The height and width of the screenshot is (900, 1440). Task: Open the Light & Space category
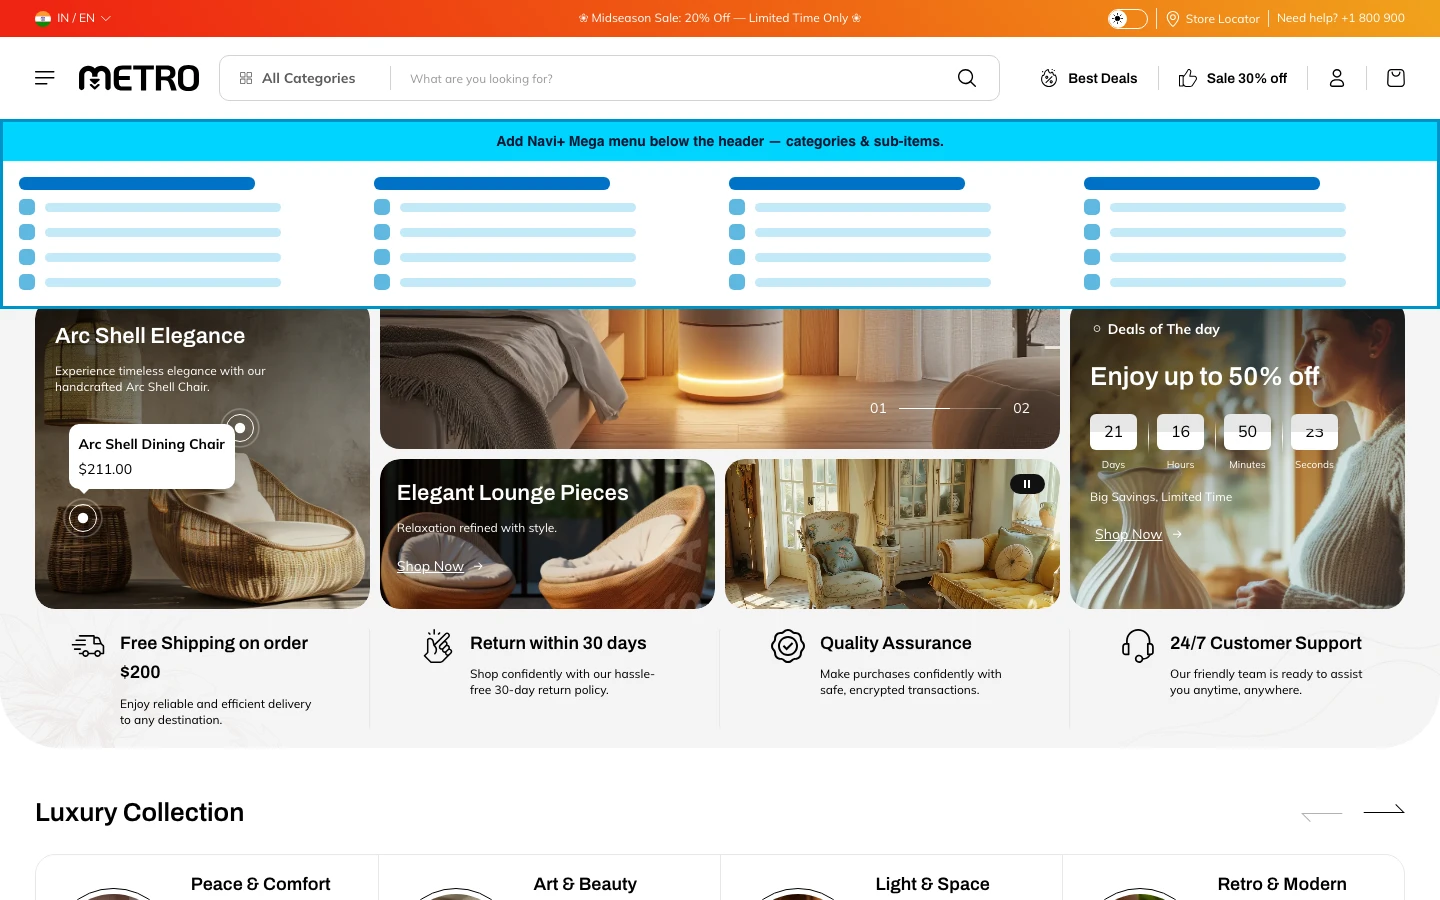(x=932, y=884)
